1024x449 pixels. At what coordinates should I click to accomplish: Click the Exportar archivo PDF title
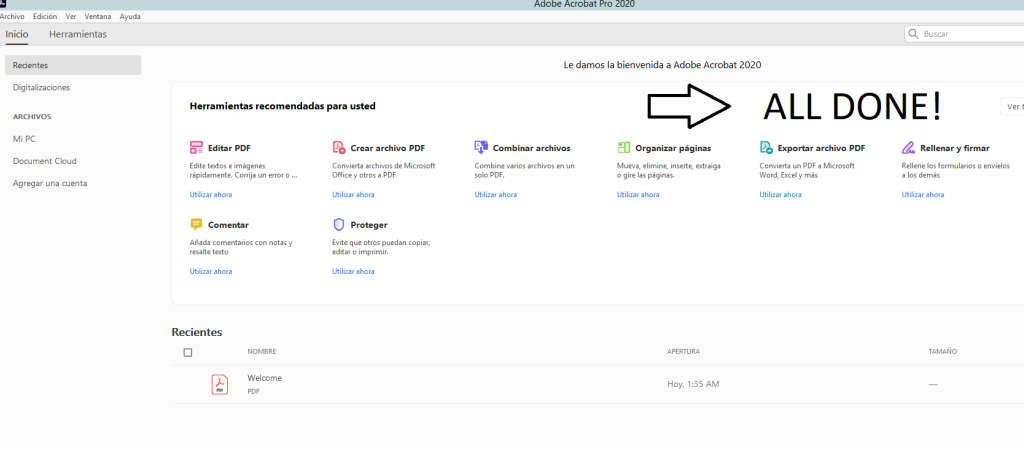[x=822, y=148]
